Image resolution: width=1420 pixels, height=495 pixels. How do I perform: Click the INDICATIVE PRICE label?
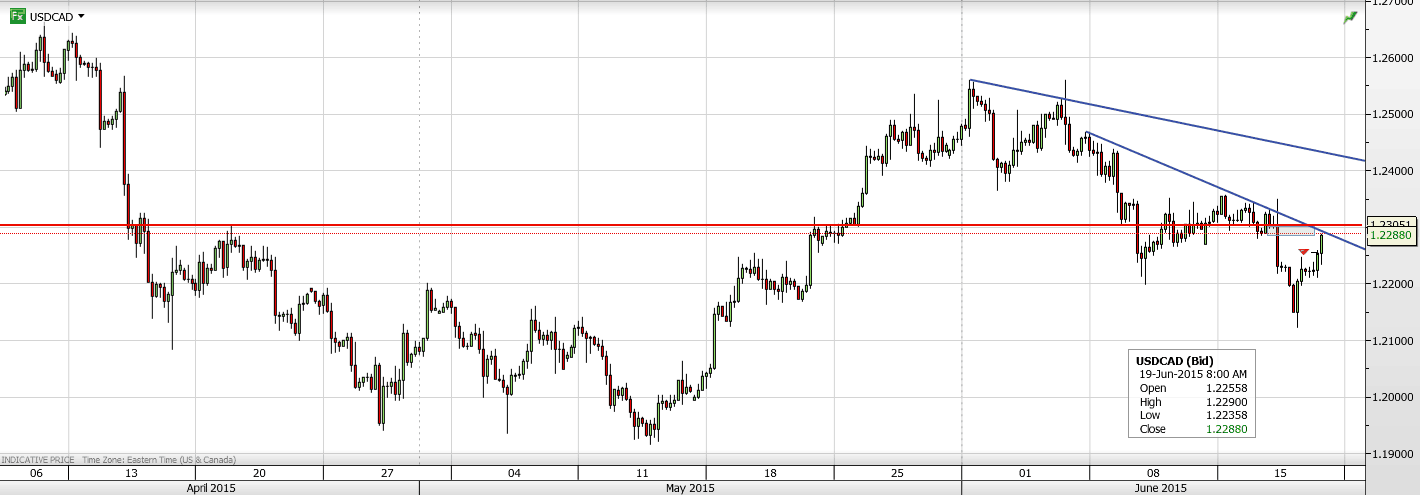point(36,460)
